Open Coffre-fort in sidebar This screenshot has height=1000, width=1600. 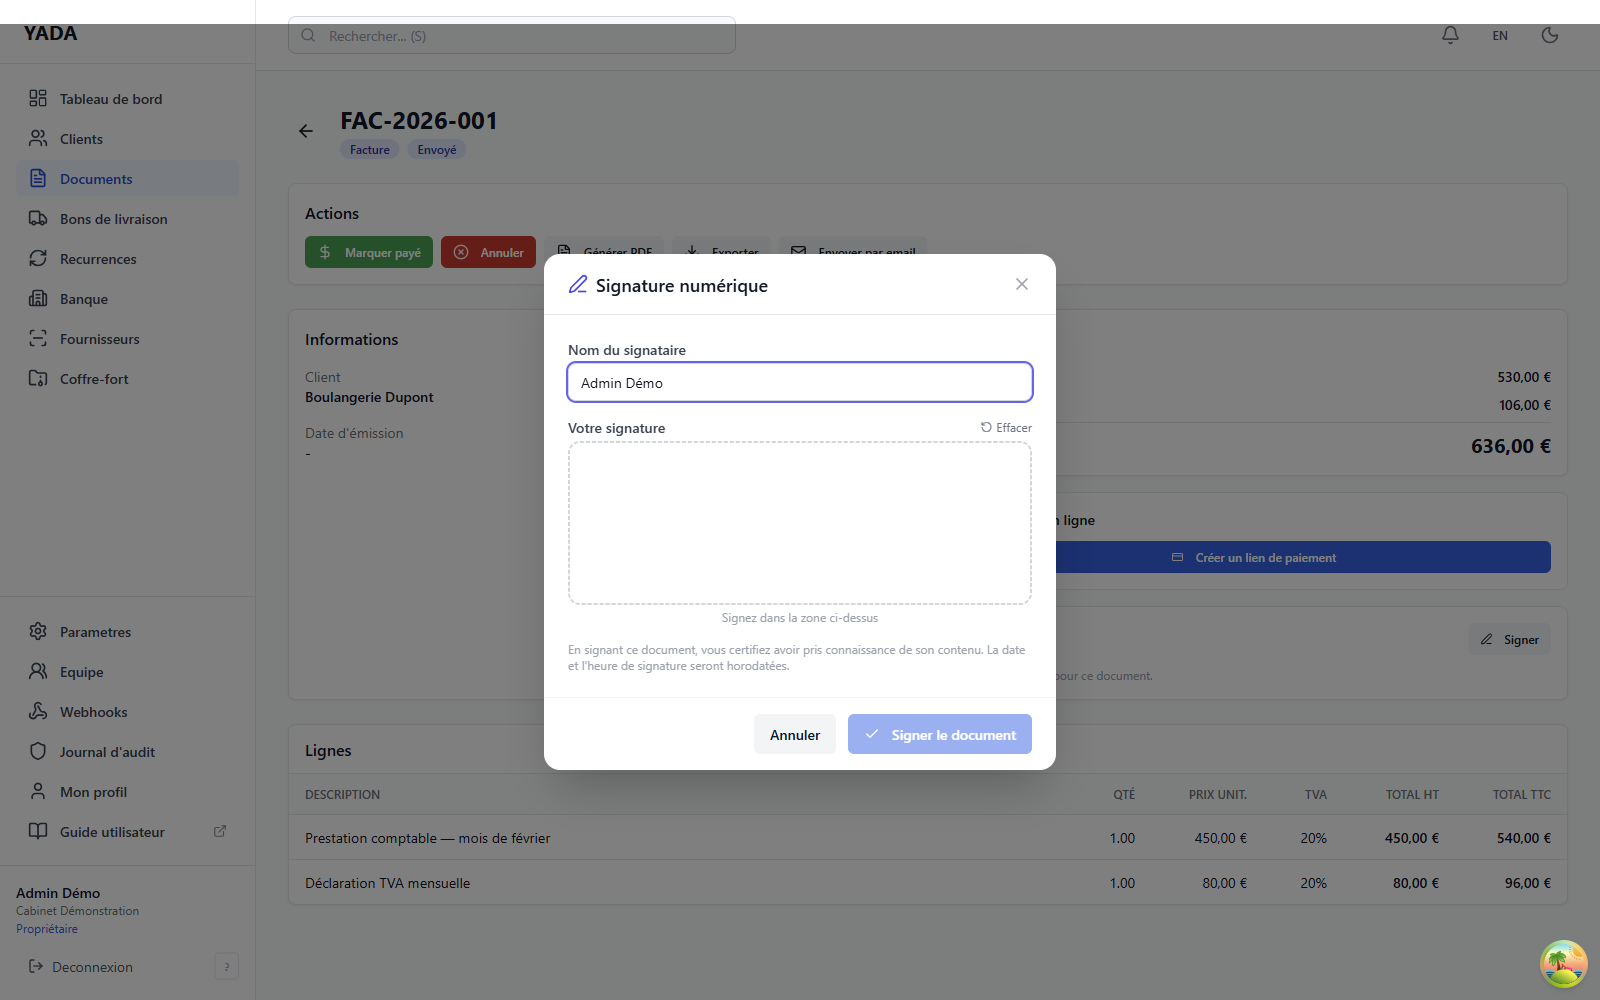[94, 379]
